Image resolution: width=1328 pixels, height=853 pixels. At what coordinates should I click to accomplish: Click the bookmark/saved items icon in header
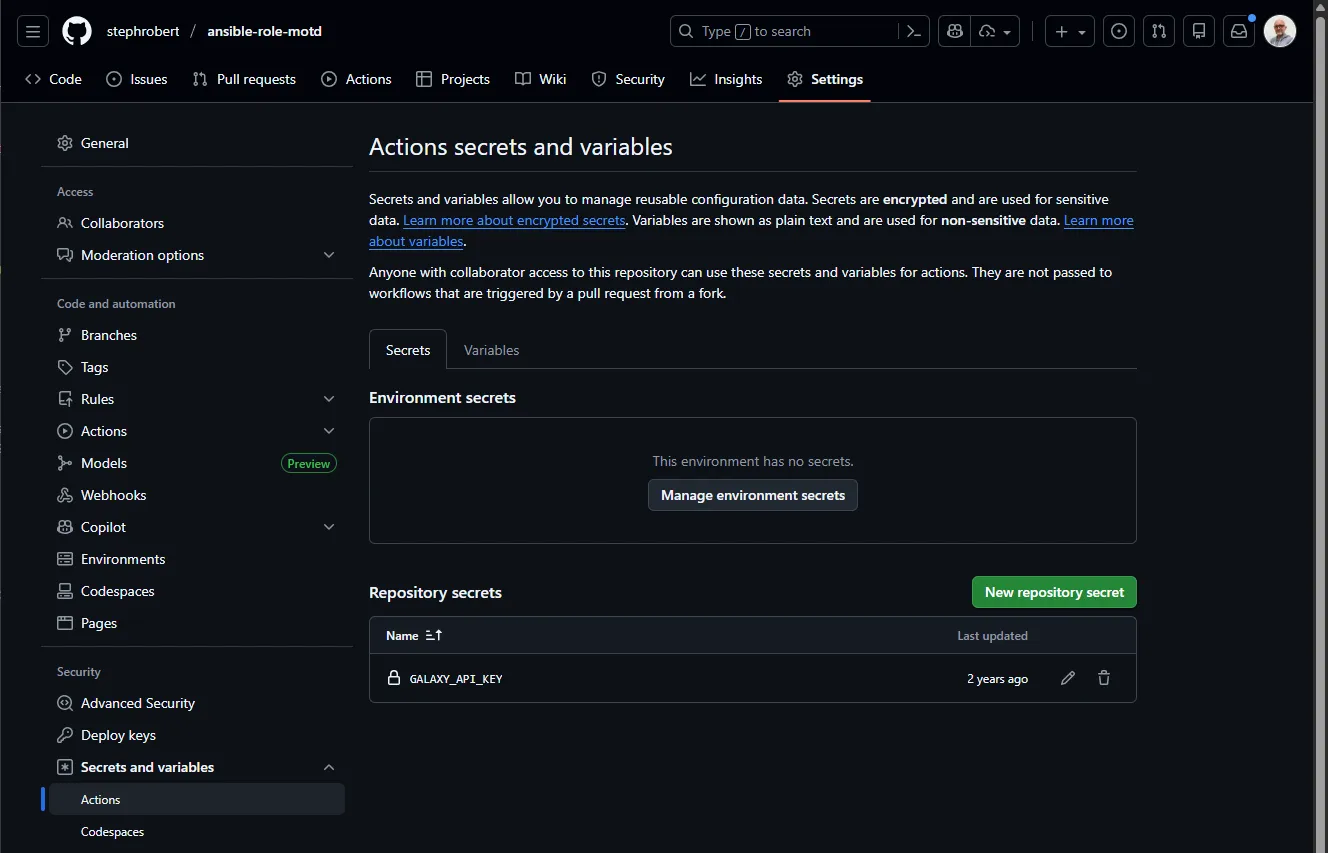pyautogui.click(x=1198, y=31)
